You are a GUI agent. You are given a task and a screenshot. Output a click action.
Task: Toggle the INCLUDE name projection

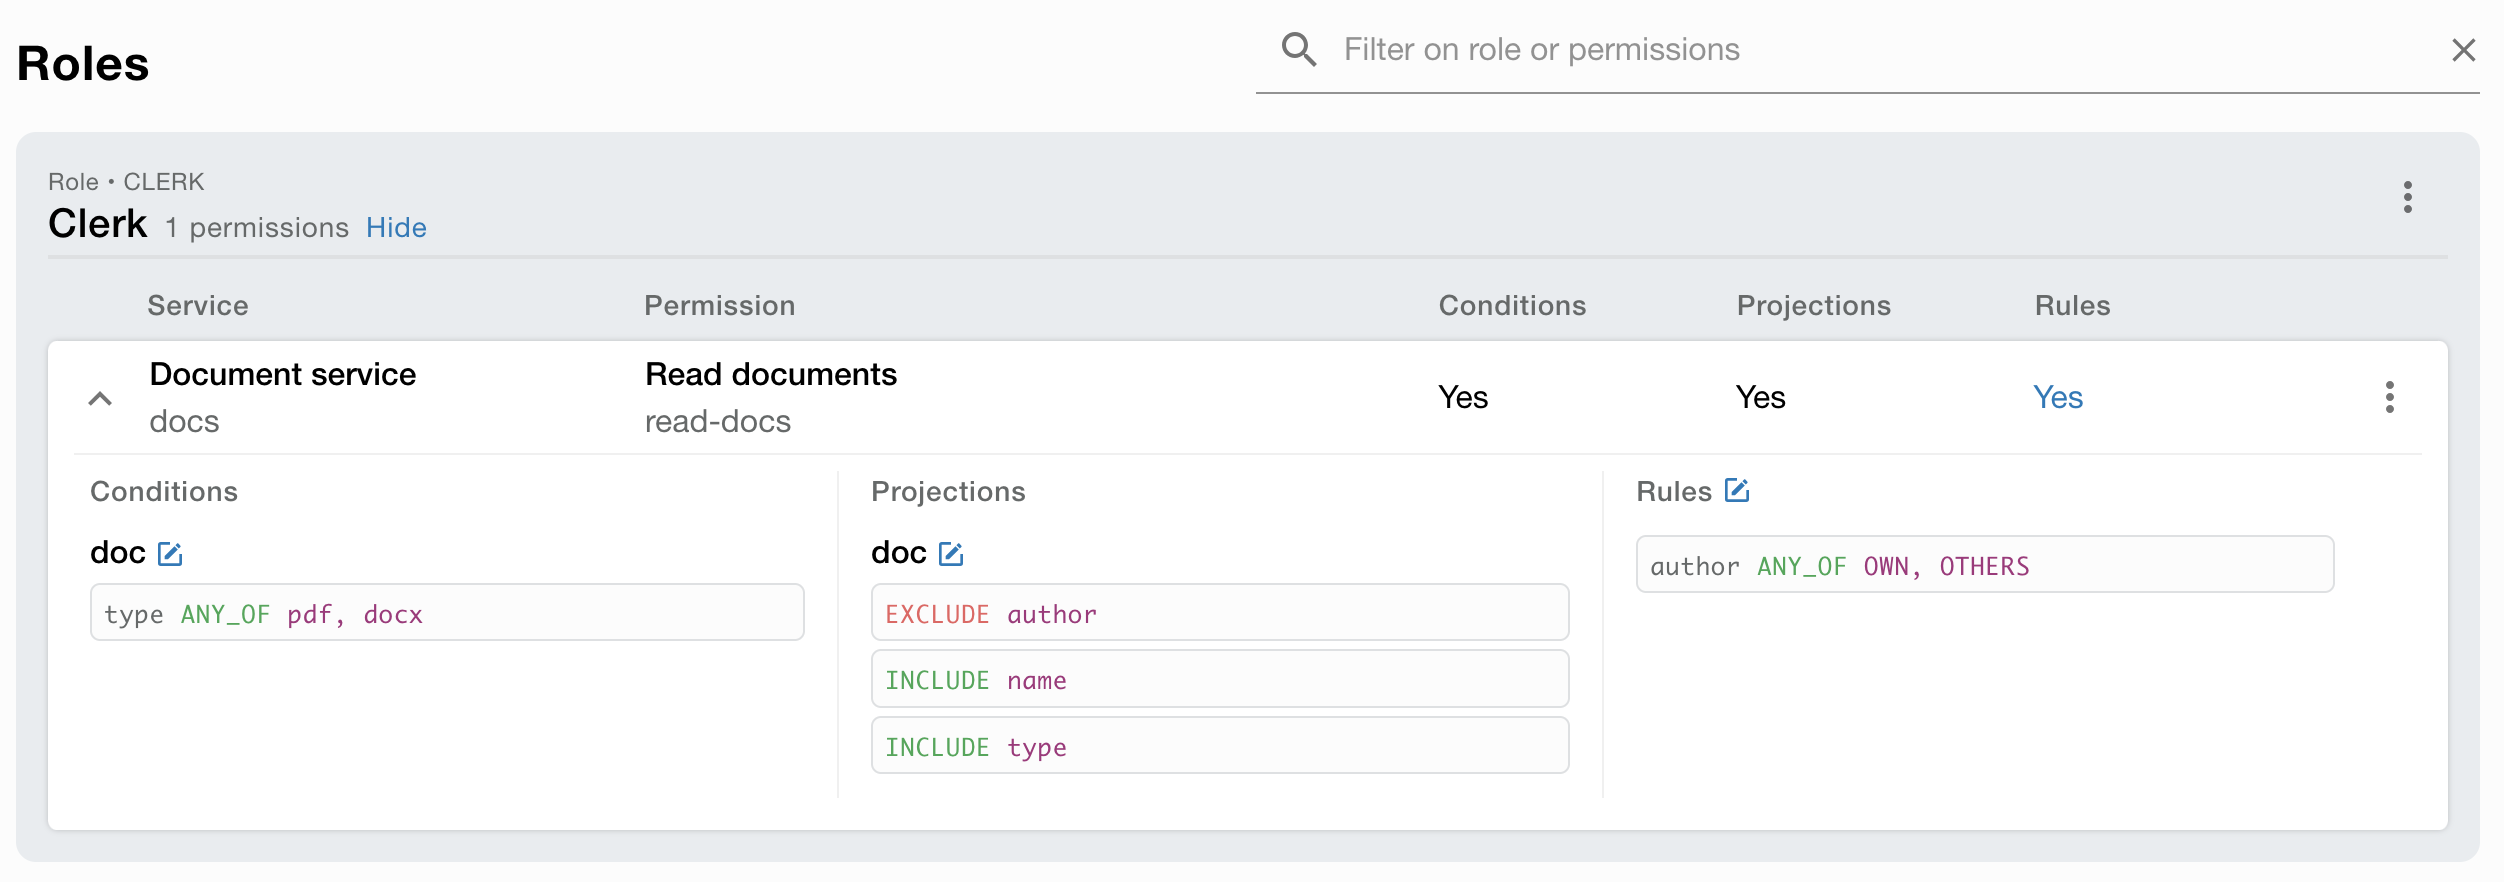[1218, 679]
